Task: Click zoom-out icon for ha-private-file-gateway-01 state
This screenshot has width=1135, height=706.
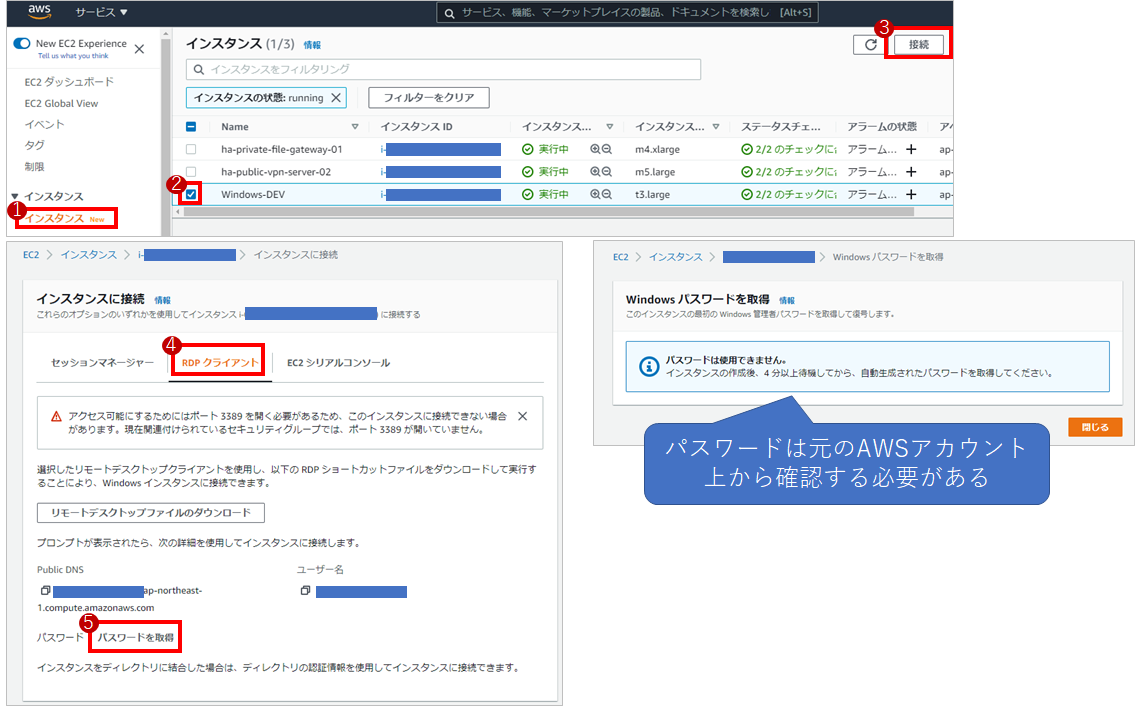Action: coord(607,149)
